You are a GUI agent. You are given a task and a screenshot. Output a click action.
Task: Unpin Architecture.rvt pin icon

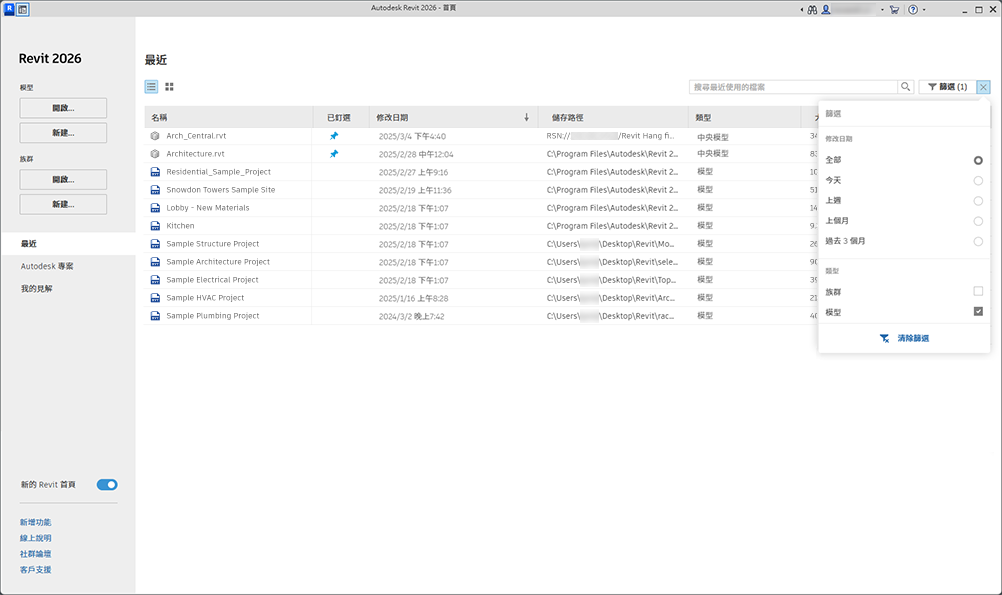click(x=334, y=154)
